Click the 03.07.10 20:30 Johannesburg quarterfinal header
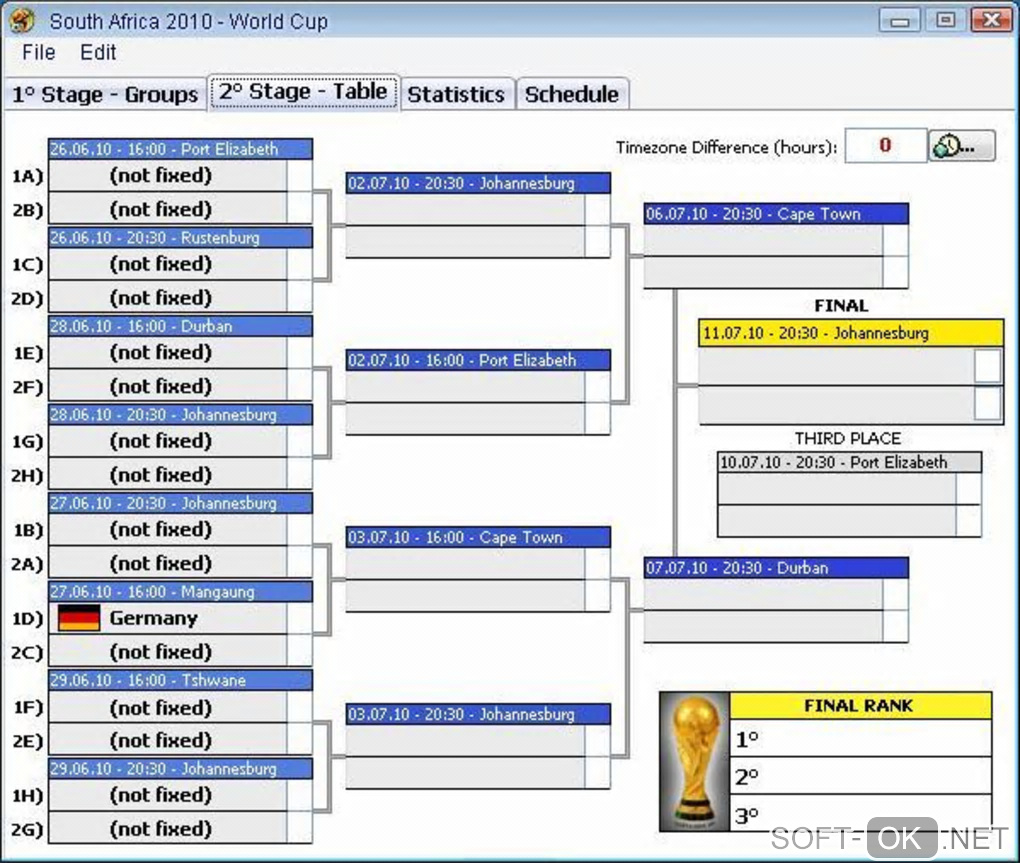Screen dimensions: 1020x863 click(x=478, y=713)
